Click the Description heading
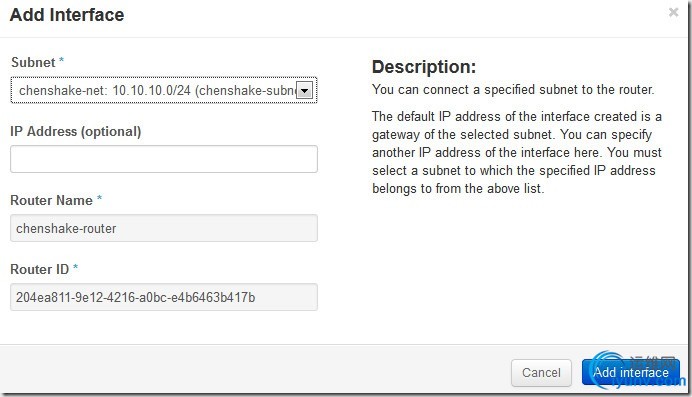692x397 pixels. 424,67
